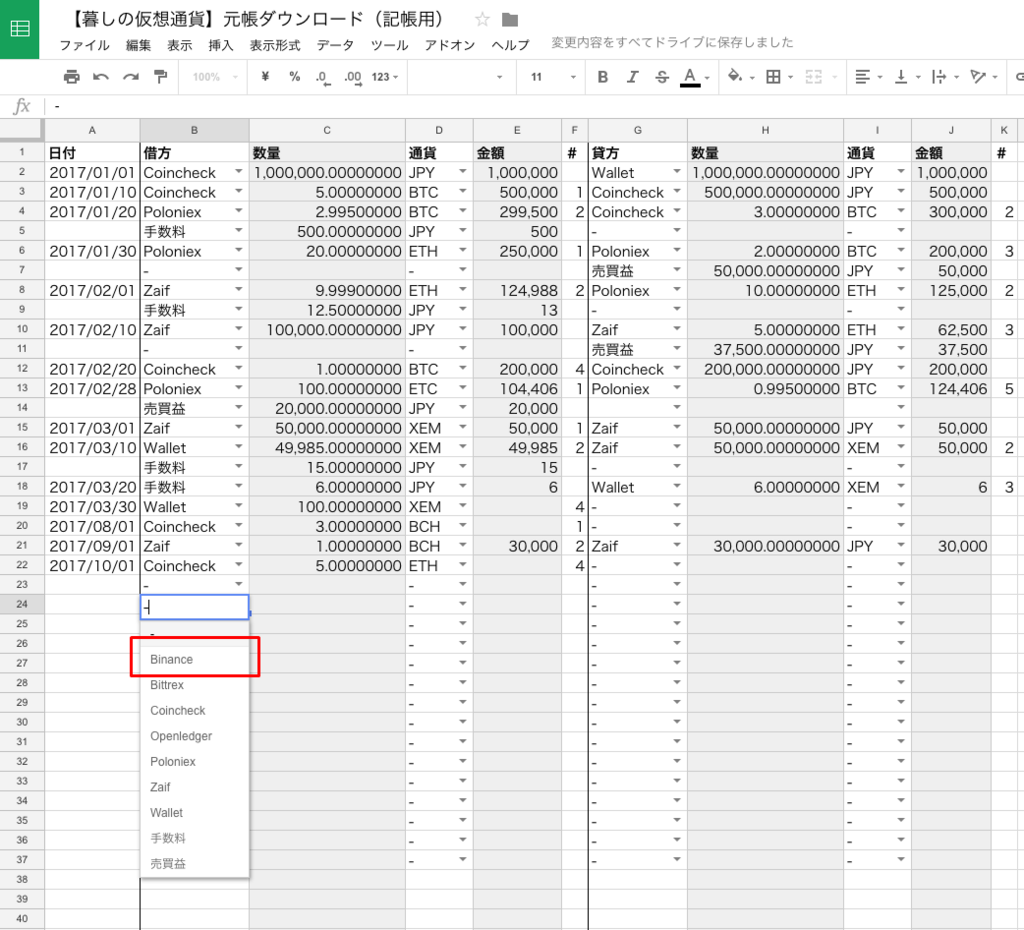This screenshot has width=1024, height=930.
Task: Open the more number formats dropdown
Action: click(x=385, y=77)
